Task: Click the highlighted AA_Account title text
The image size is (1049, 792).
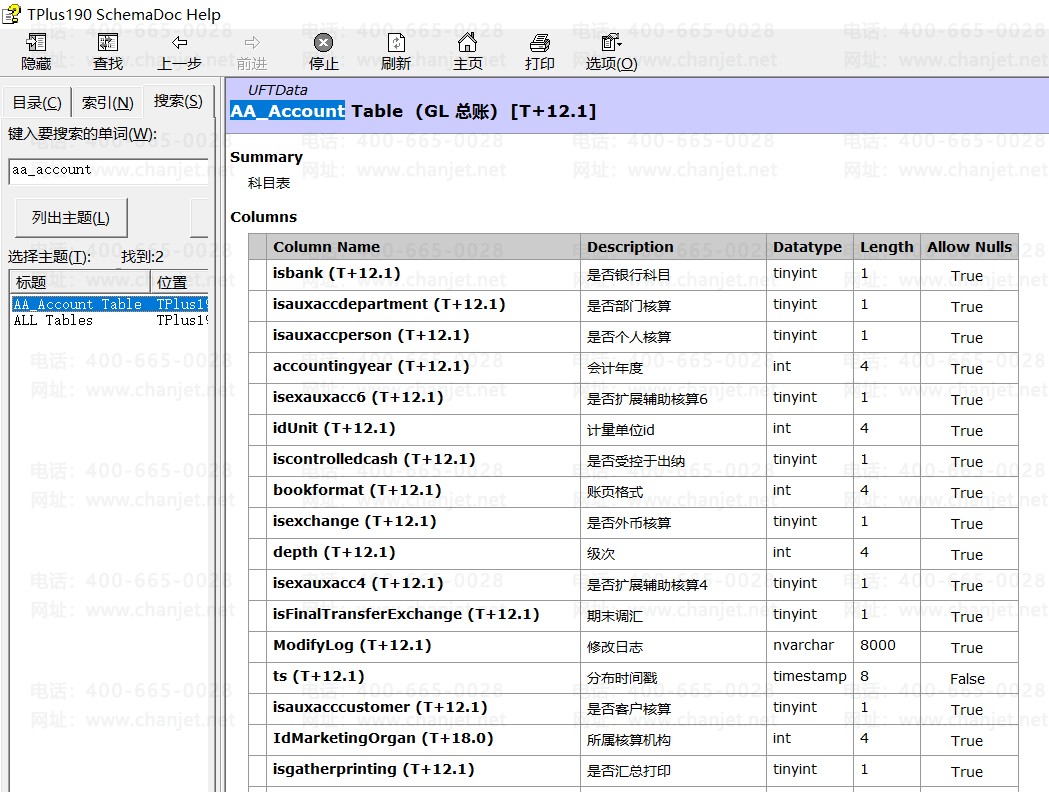Action: (x=288, y=111)
